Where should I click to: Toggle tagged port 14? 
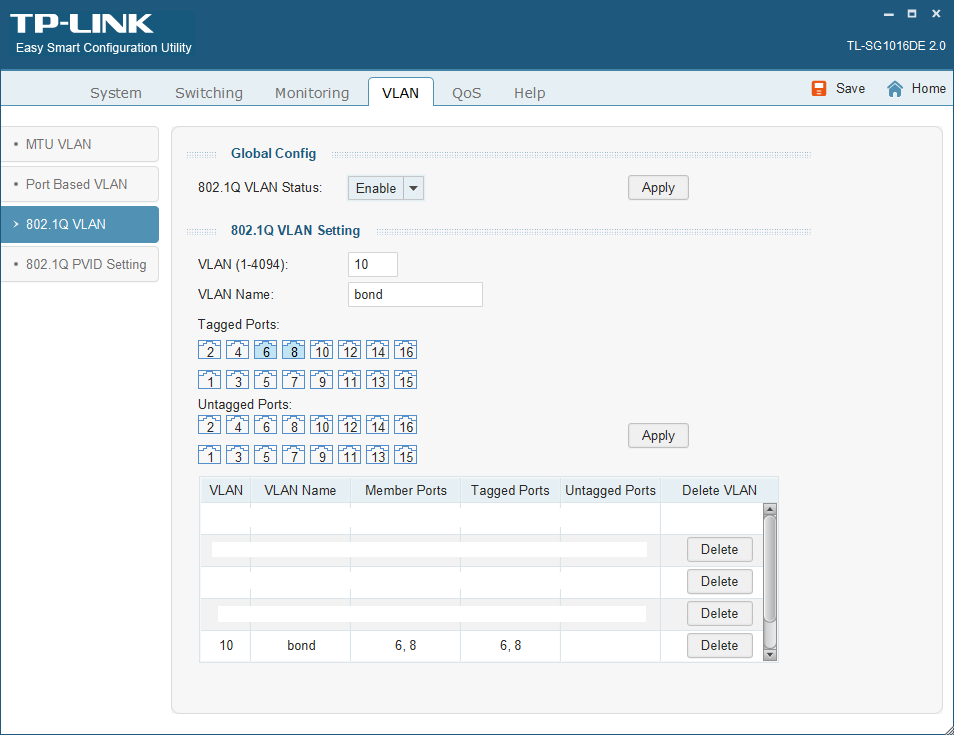click(377, 350)
